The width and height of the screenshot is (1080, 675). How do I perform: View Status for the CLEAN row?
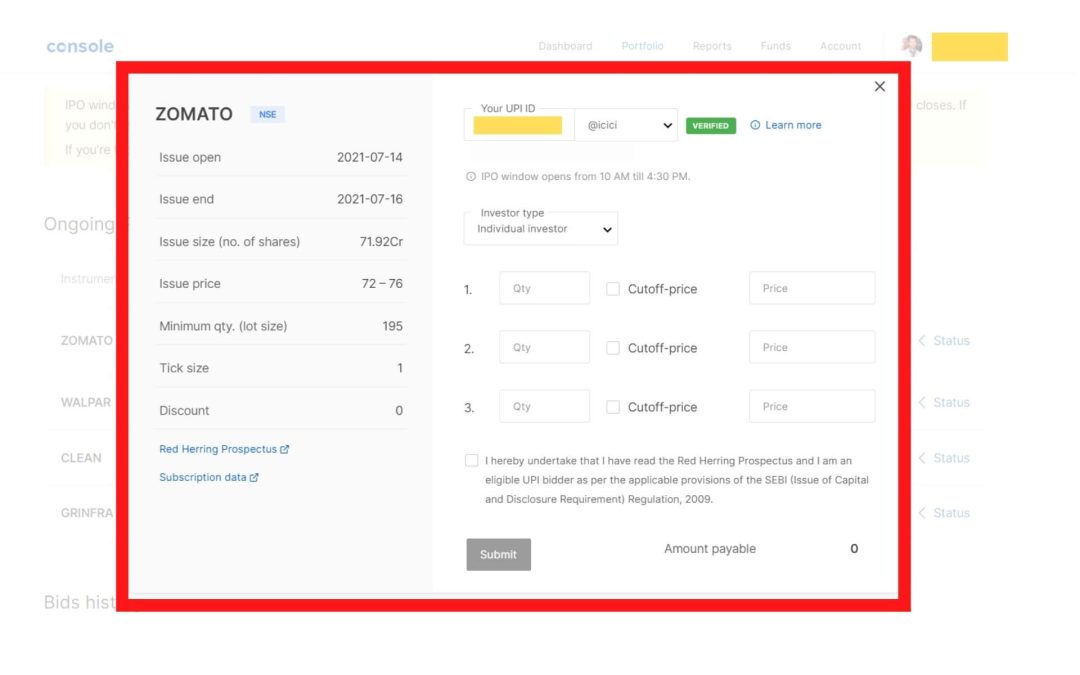click(x=944, y=458)
